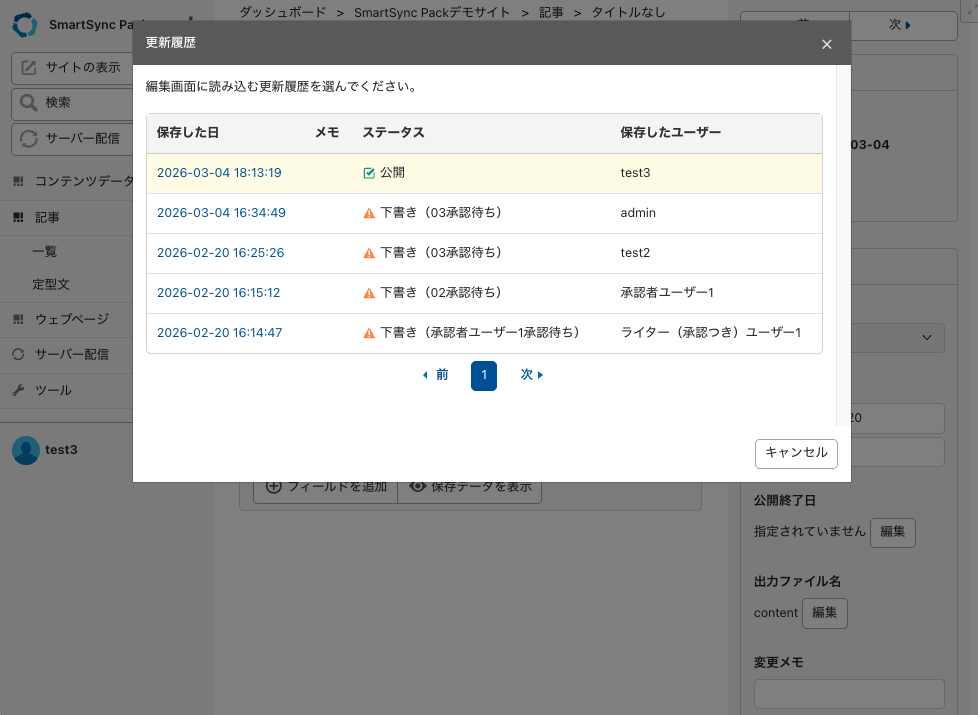Click the サーバー配信 sync icon button
978x715 pixels.
30,138
